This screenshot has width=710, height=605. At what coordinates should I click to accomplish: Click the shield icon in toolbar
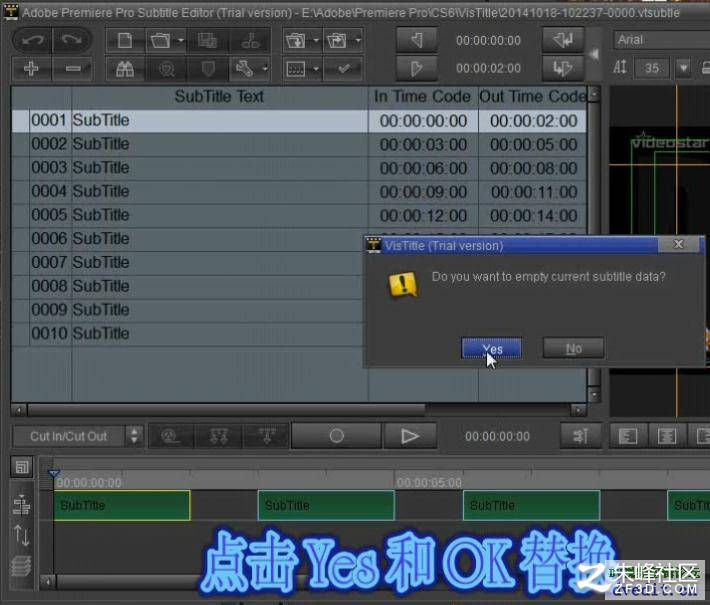click(208, 69)
